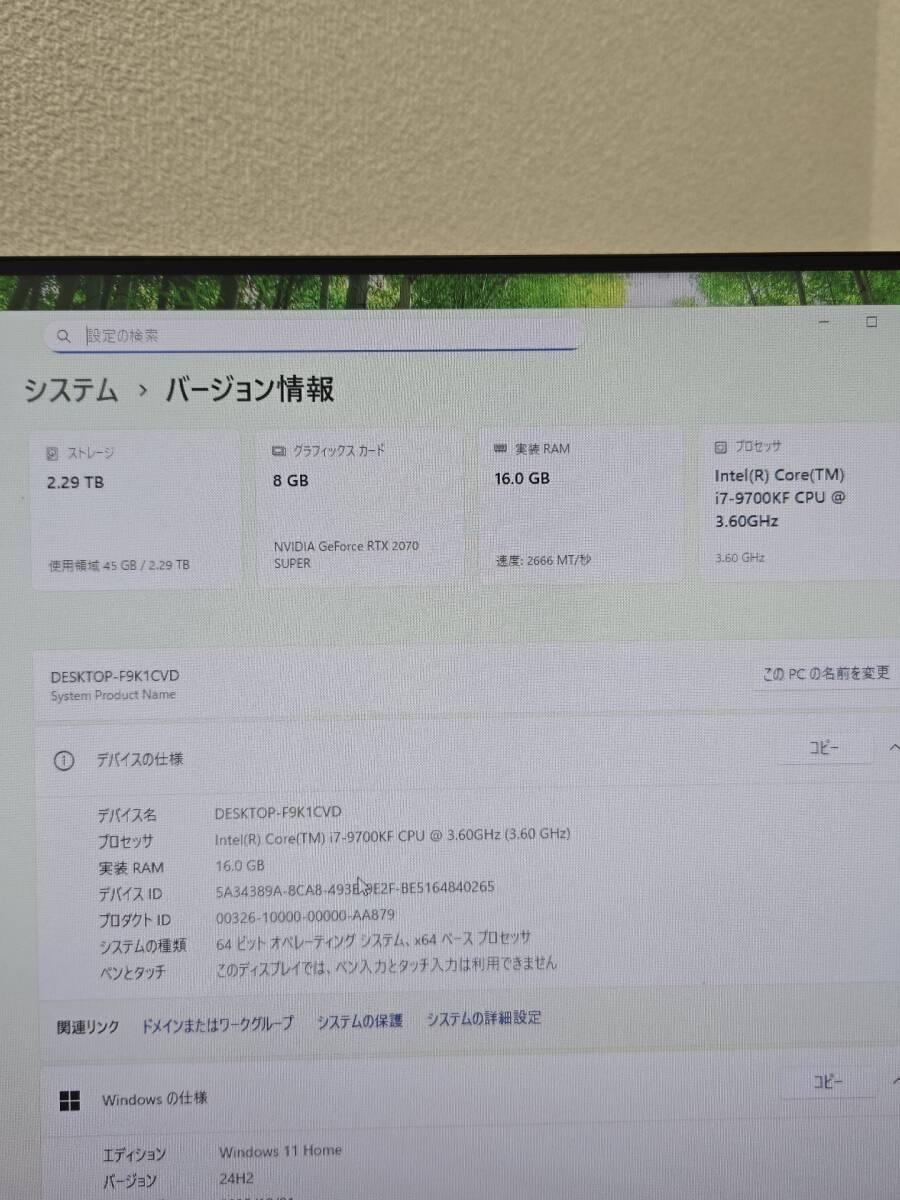900x1200 pixels.
Task: Click the i7-9700KF processor row value
Action: click(393, 835)
